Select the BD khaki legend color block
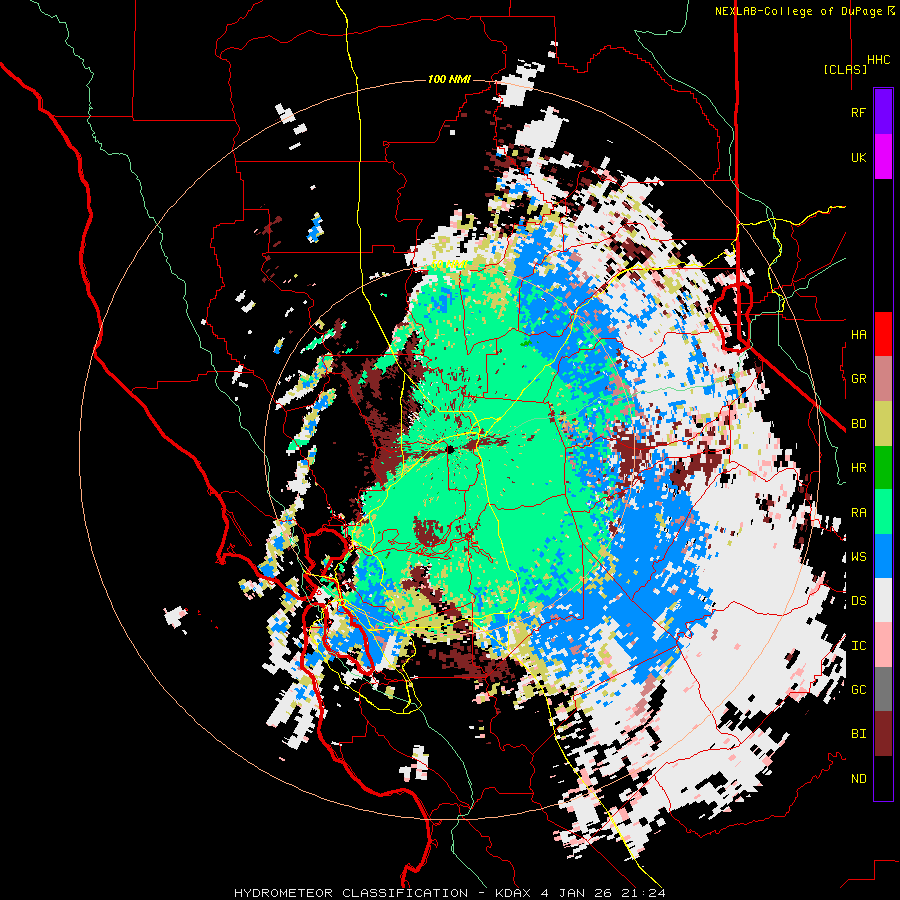900x900 pixels. [x=883, y=423]
